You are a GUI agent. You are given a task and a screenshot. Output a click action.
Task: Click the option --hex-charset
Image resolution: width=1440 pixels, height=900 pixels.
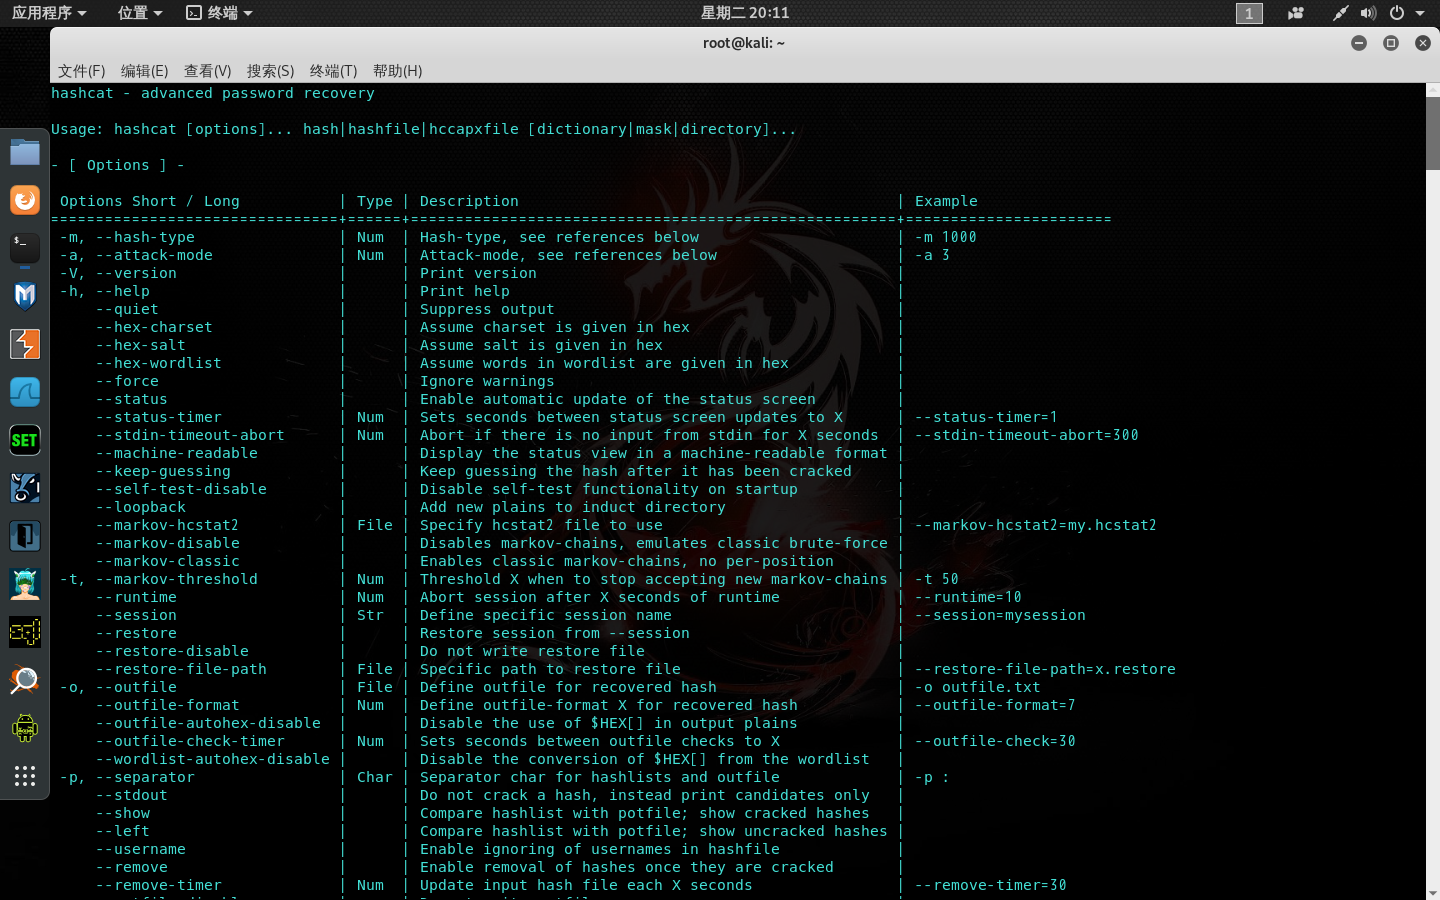[x=154, y=327]
